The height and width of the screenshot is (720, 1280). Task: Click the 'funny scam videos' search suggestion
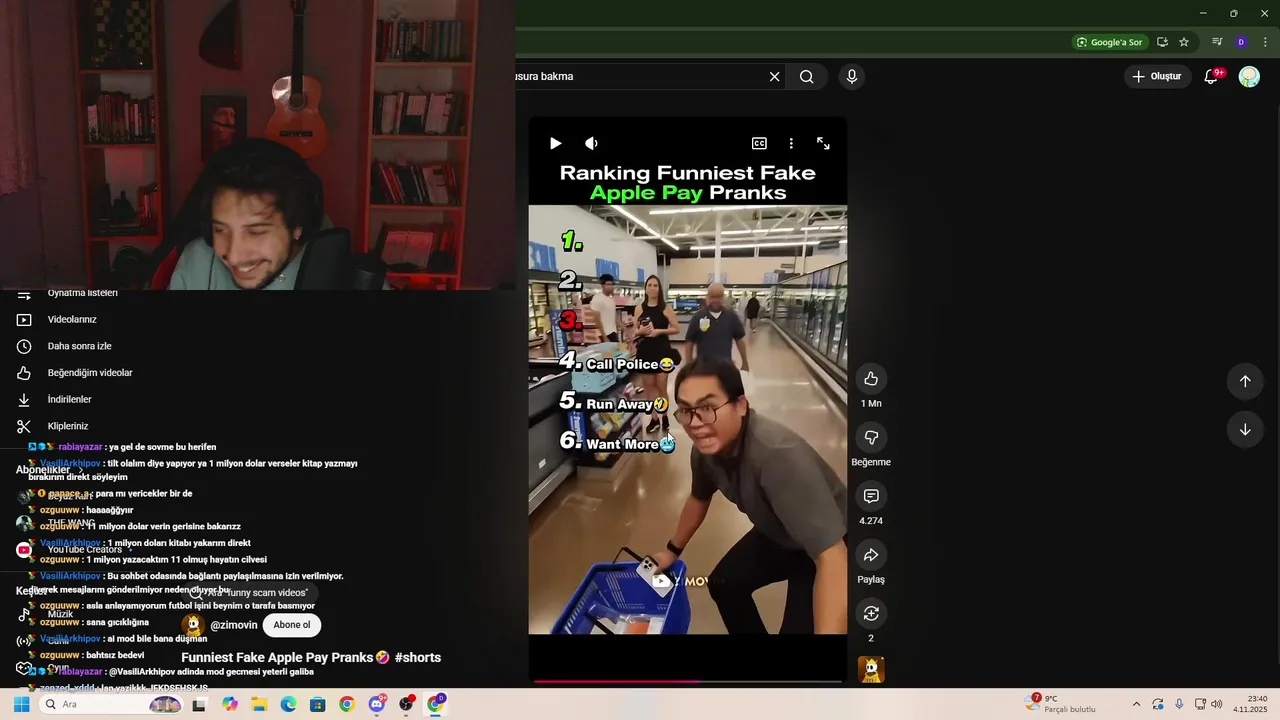point(251,593)
